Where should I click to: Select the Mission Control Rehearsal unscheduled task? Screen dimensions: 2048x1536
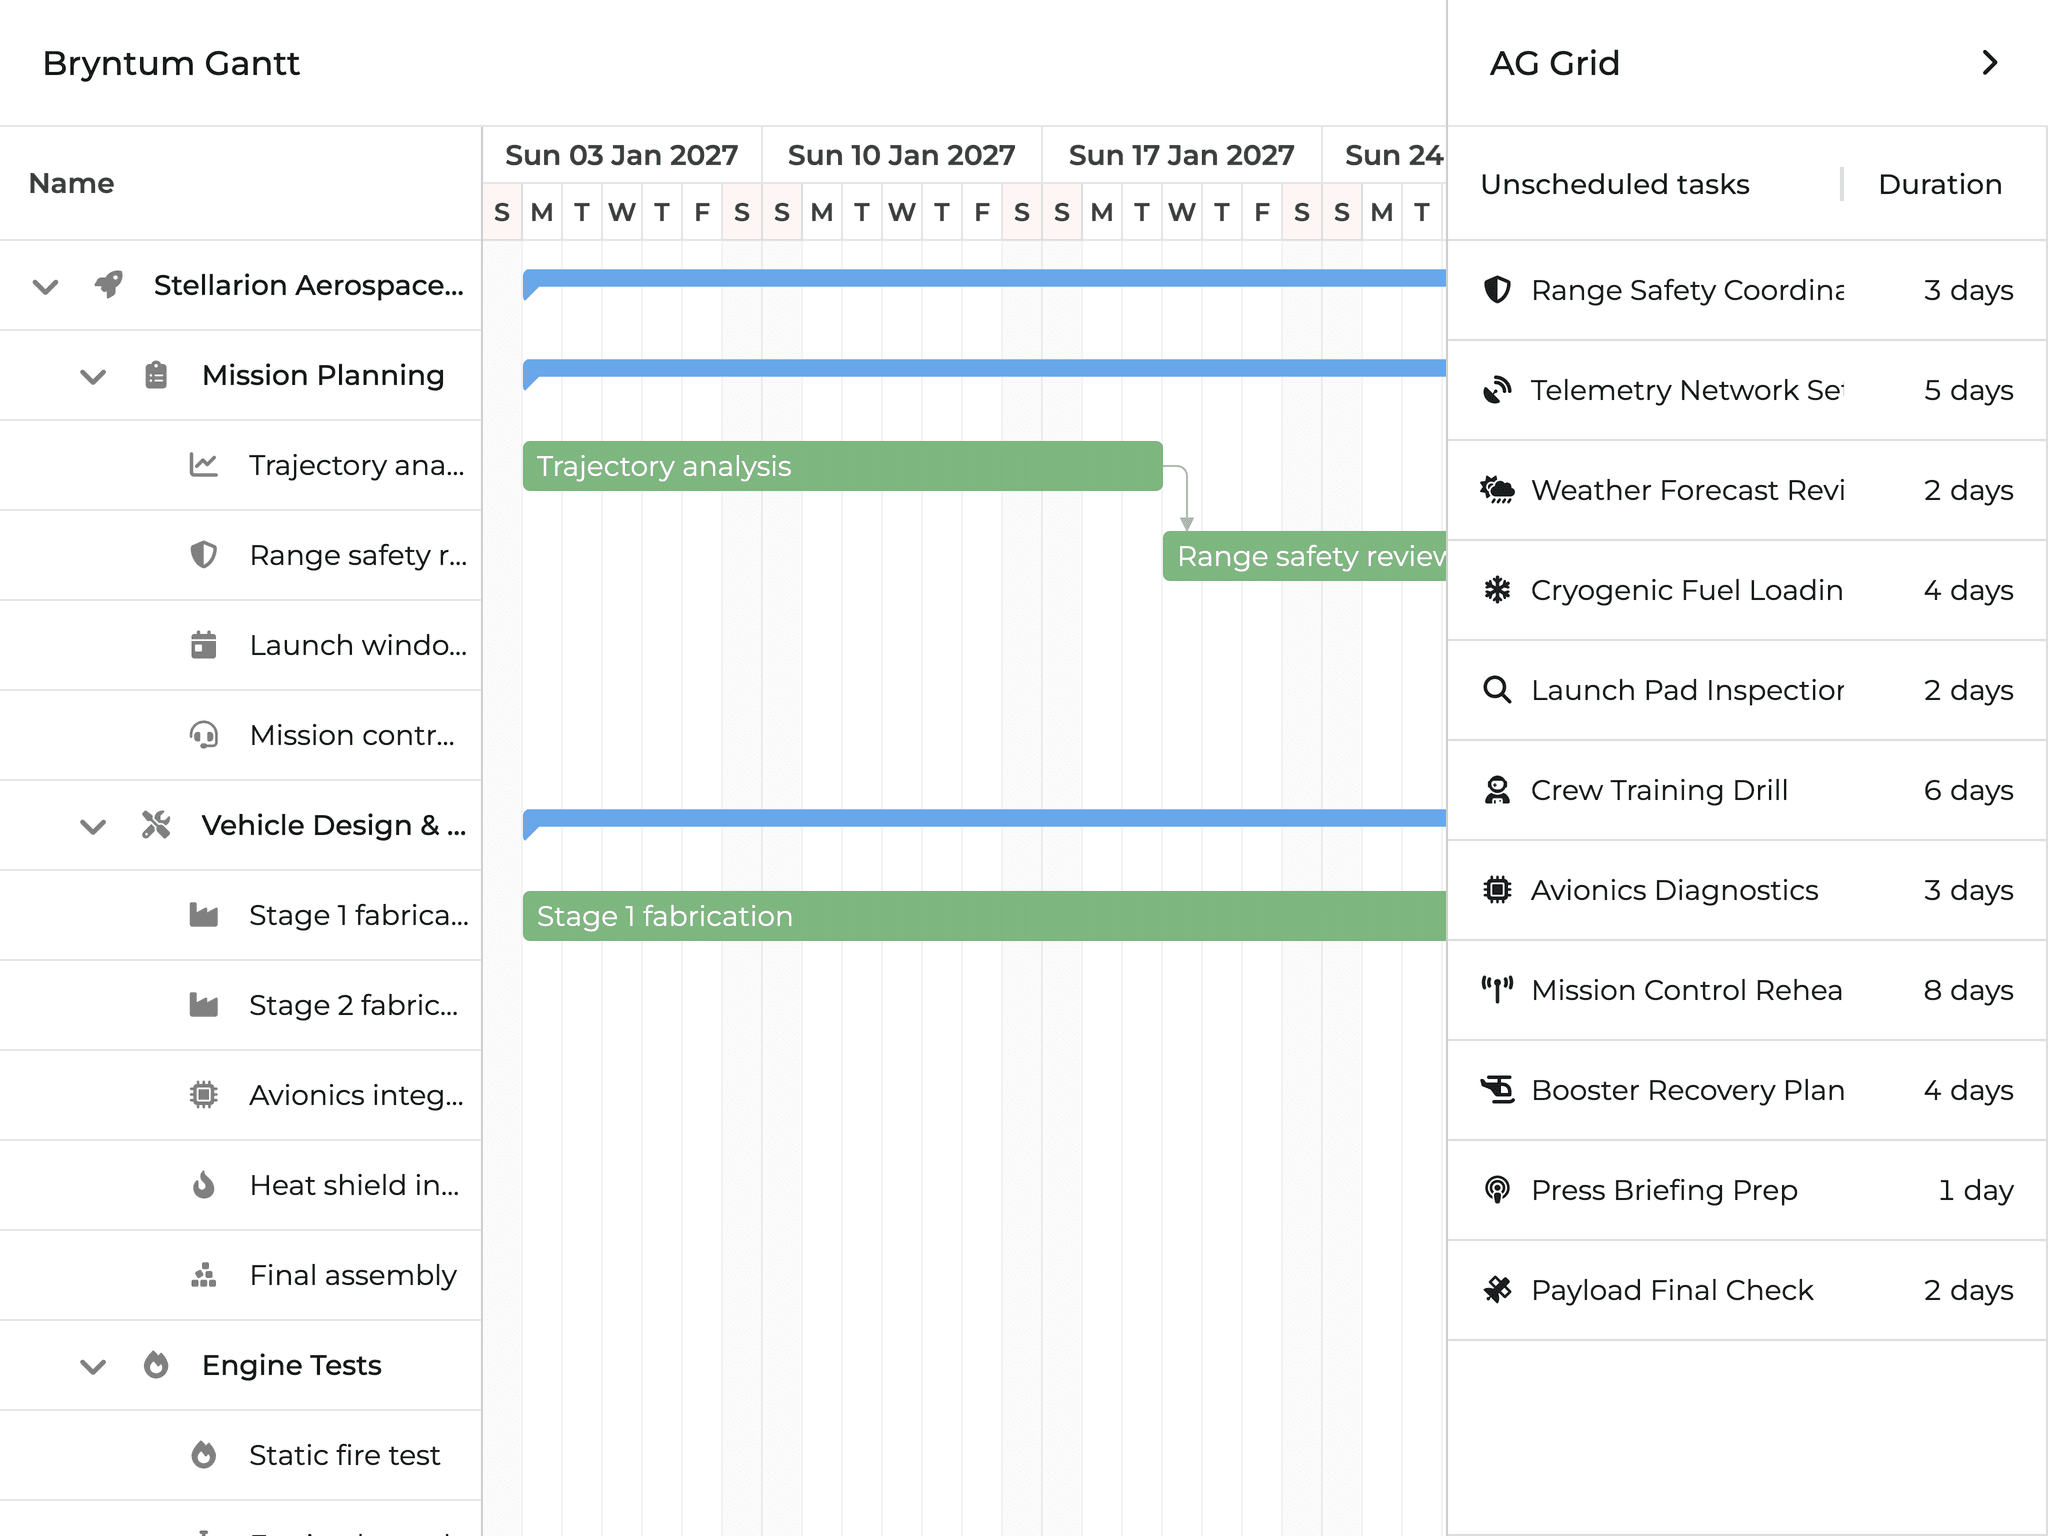click(x=1746, y=990)
